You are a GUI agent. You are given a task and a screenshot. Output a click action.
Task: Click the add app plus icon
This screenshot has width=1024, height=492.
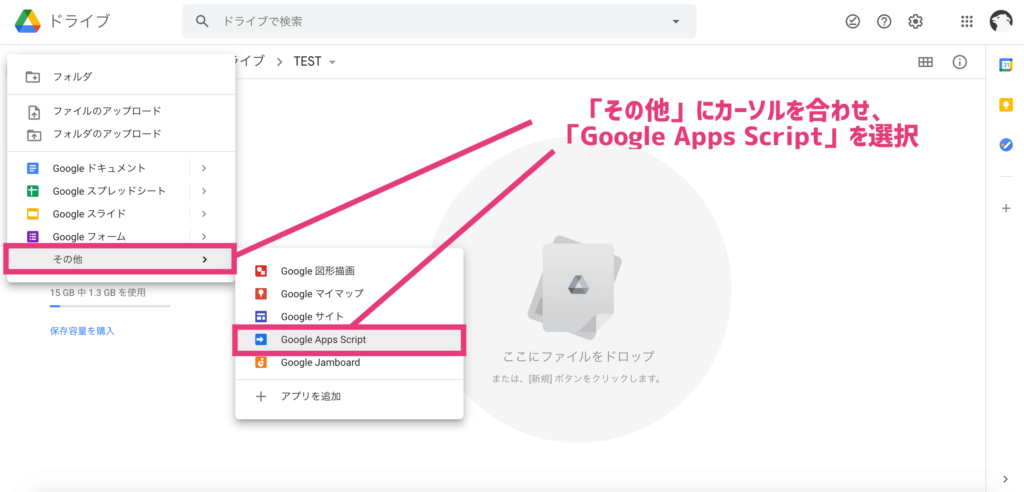[x=261, y=396]
